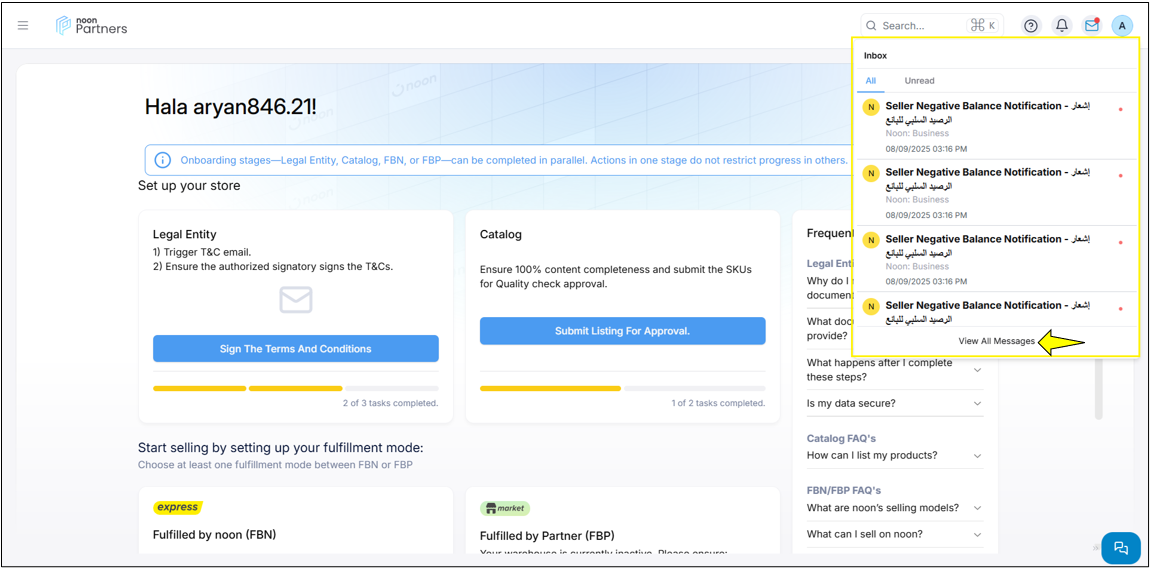This screenshot has width=1150, height=569.
Task: Click the page vertical scrollbar
Action: [1099, 389]
